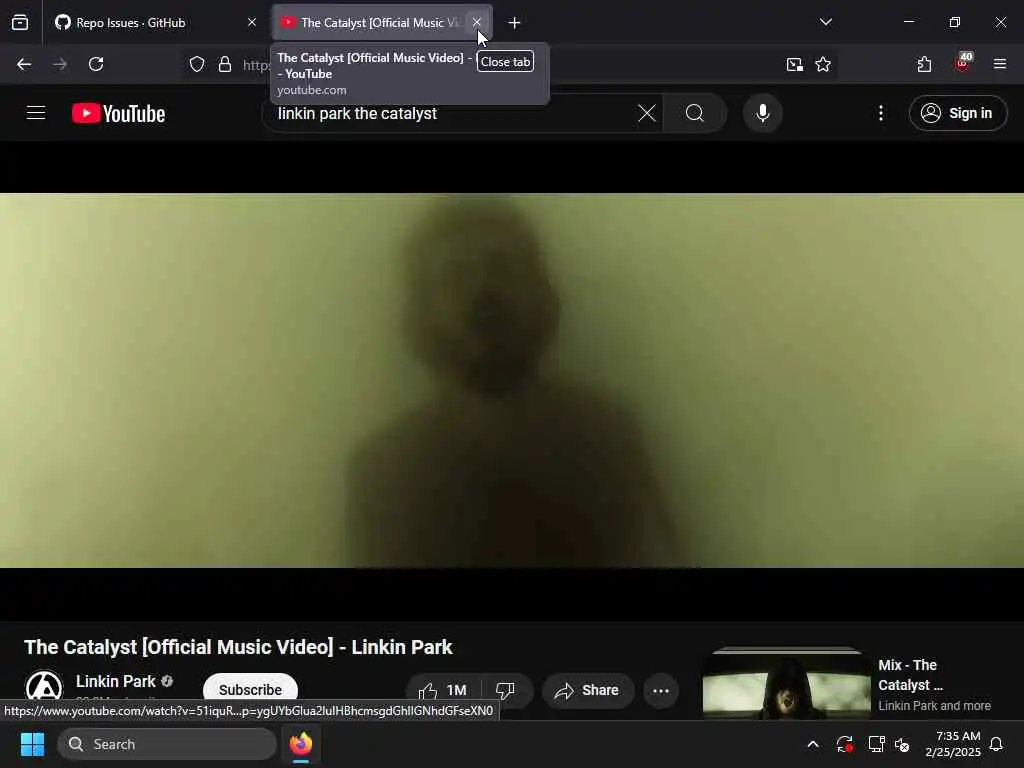Close The Catalyst YouTube tab
The image size is (1024, 768).
coord(477,23)
